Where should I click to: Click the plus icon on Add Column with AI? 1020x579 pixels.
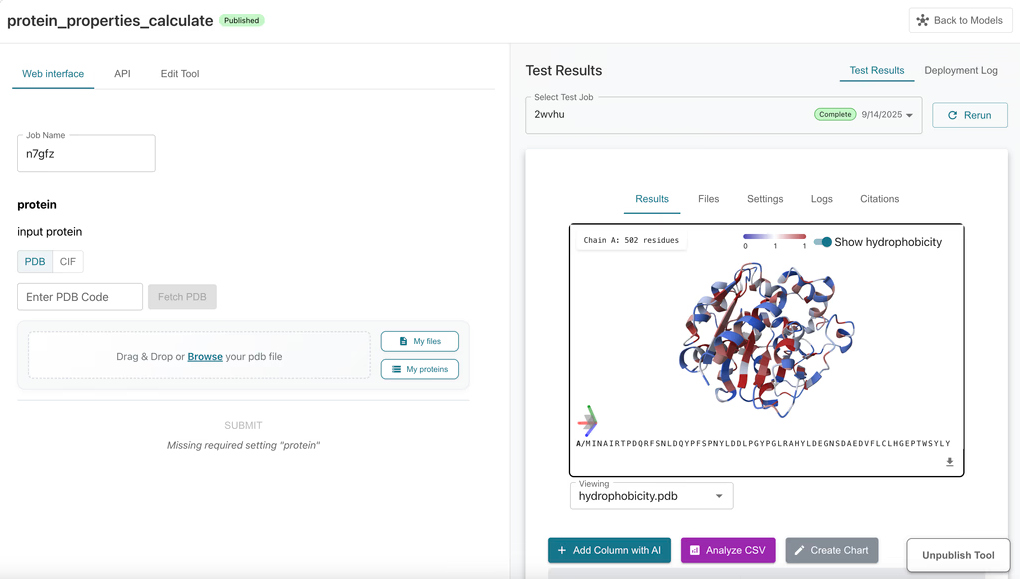point(562,550)
